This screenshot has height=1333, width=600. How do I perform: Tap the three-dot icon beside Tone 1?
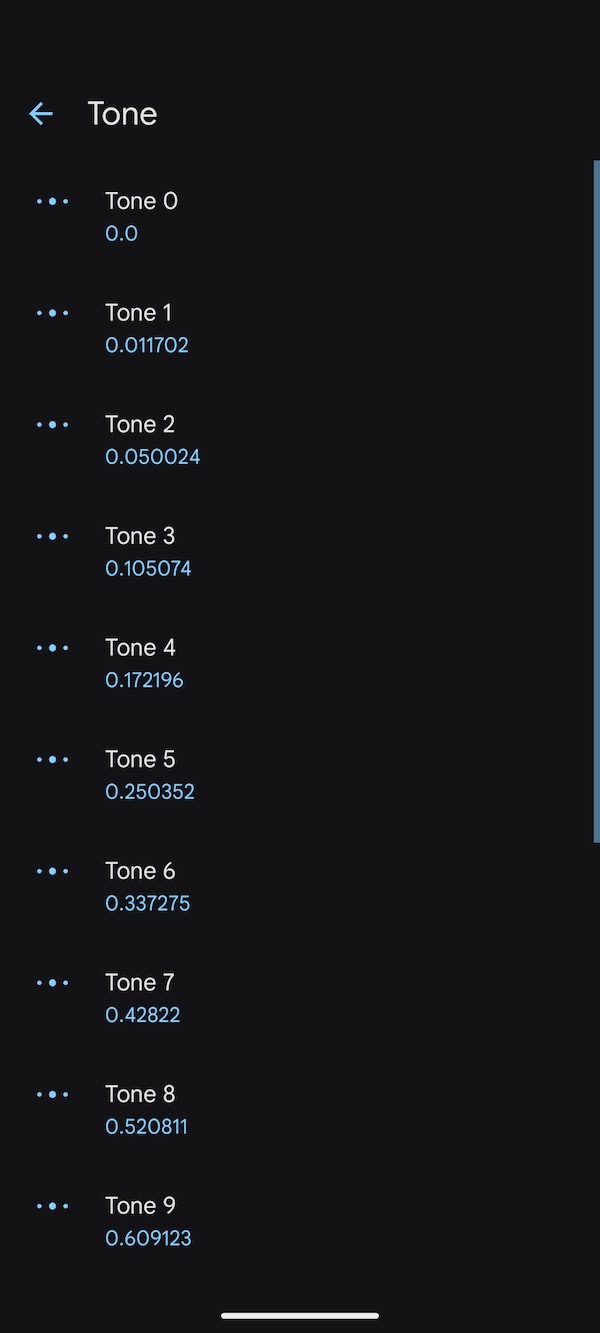[x=52, y=313]
